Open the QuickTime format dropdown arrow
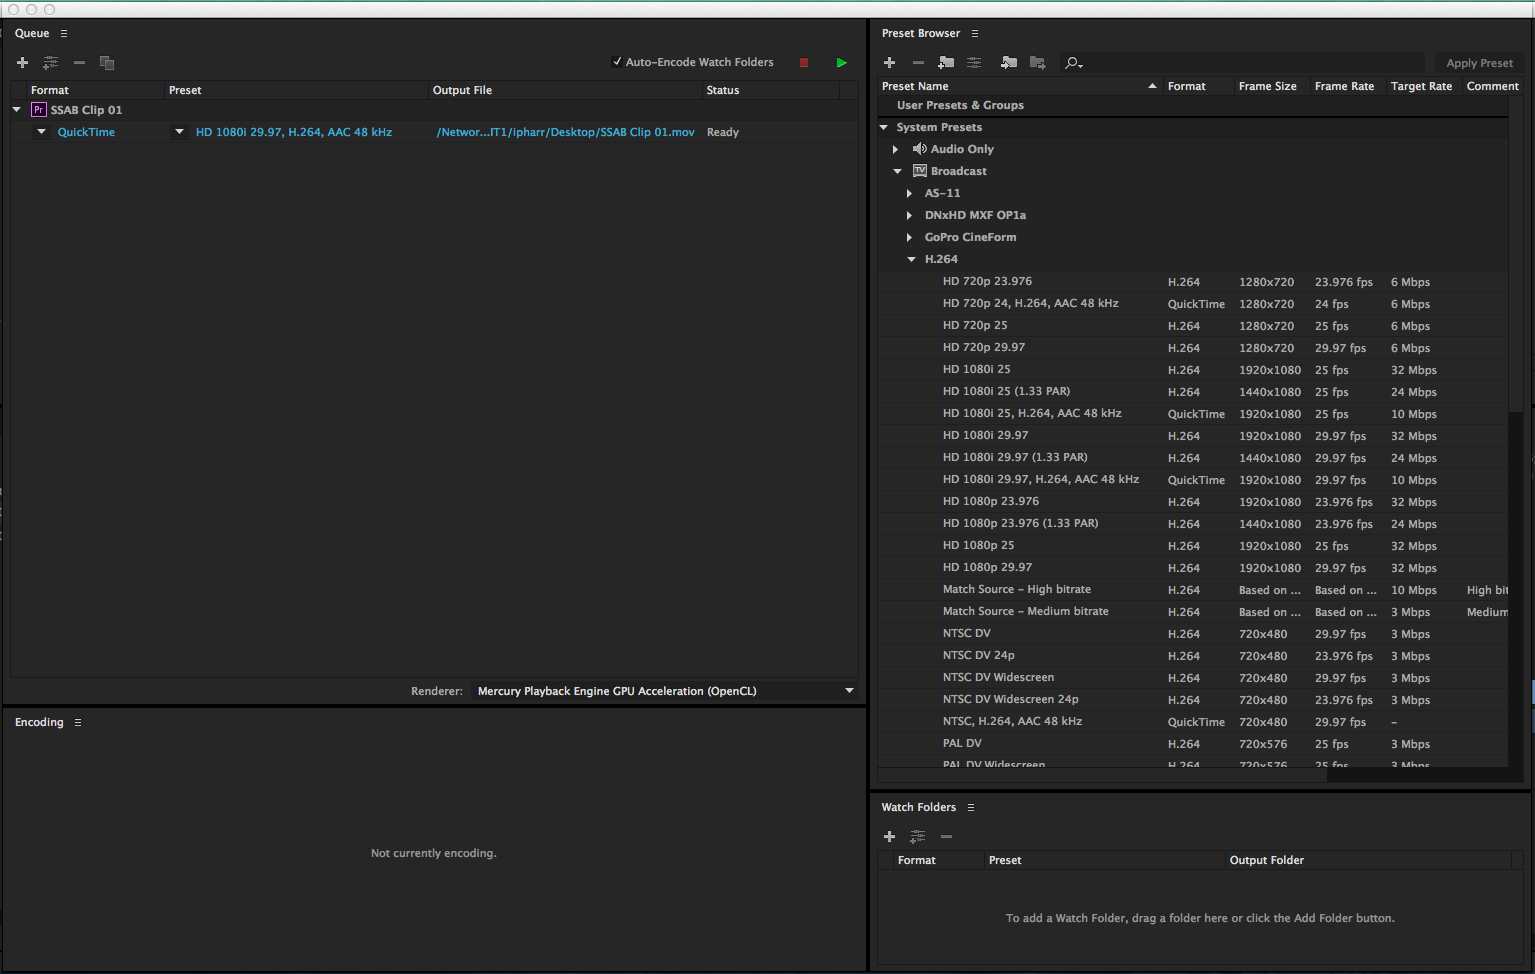 pos(41,132)
